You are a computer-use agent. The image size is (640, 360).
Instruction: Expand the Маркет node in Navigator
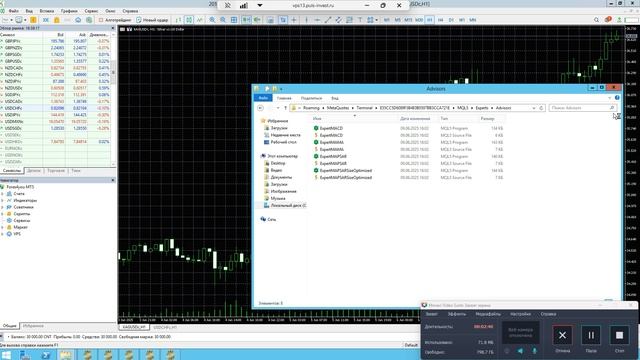2,227
